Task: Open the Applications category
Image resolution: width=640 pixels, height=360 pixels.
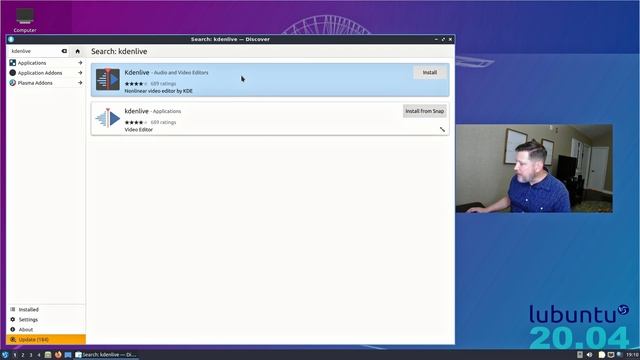Action: click(46, 63)
